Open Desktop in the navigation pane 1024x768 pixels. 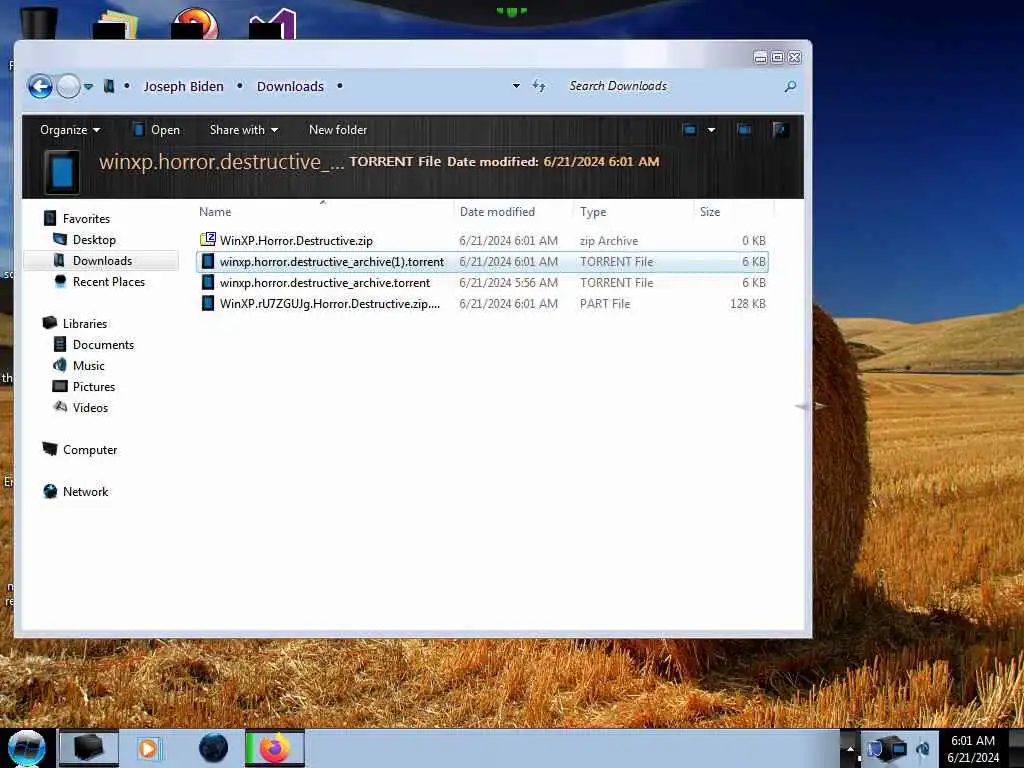click(84, 240)
